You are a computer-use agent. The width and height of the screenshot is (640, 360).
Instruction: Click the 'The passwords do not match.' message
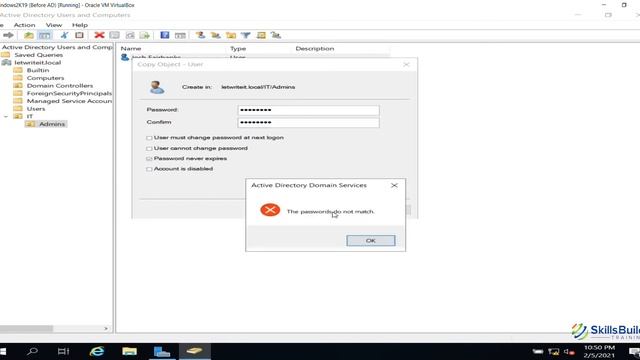pyautogui.click(x=330, y=211)
